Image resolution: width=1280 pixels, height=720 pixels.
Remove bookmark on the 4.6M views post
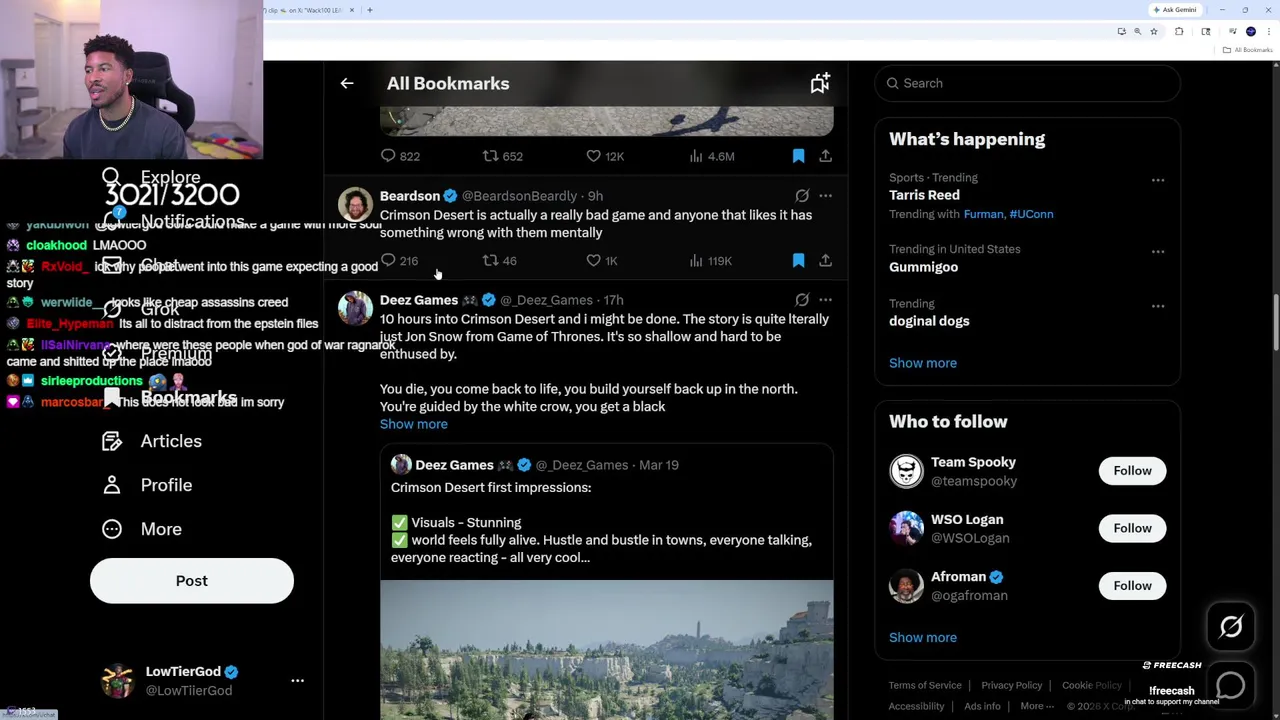(798, 156)
